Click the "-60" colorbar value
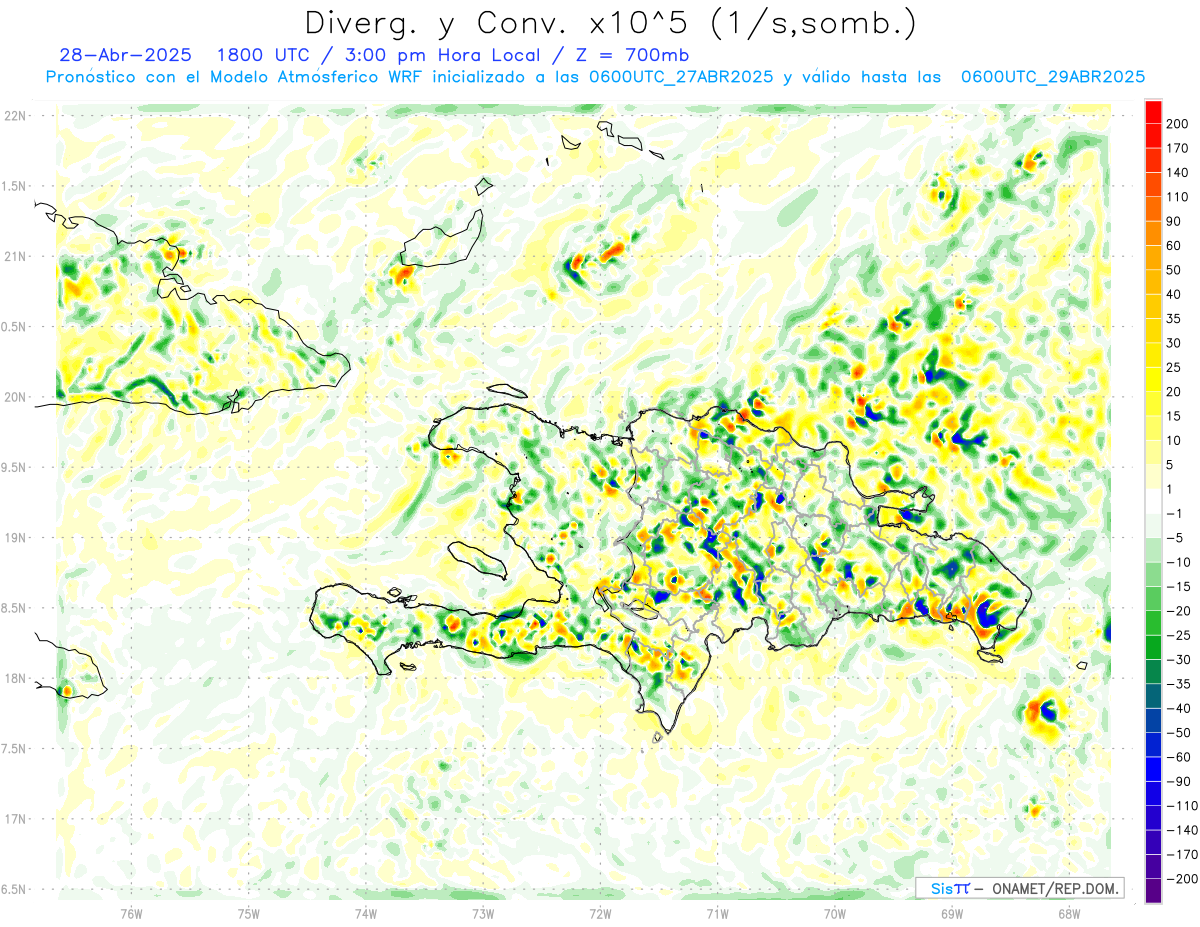 1179,757
